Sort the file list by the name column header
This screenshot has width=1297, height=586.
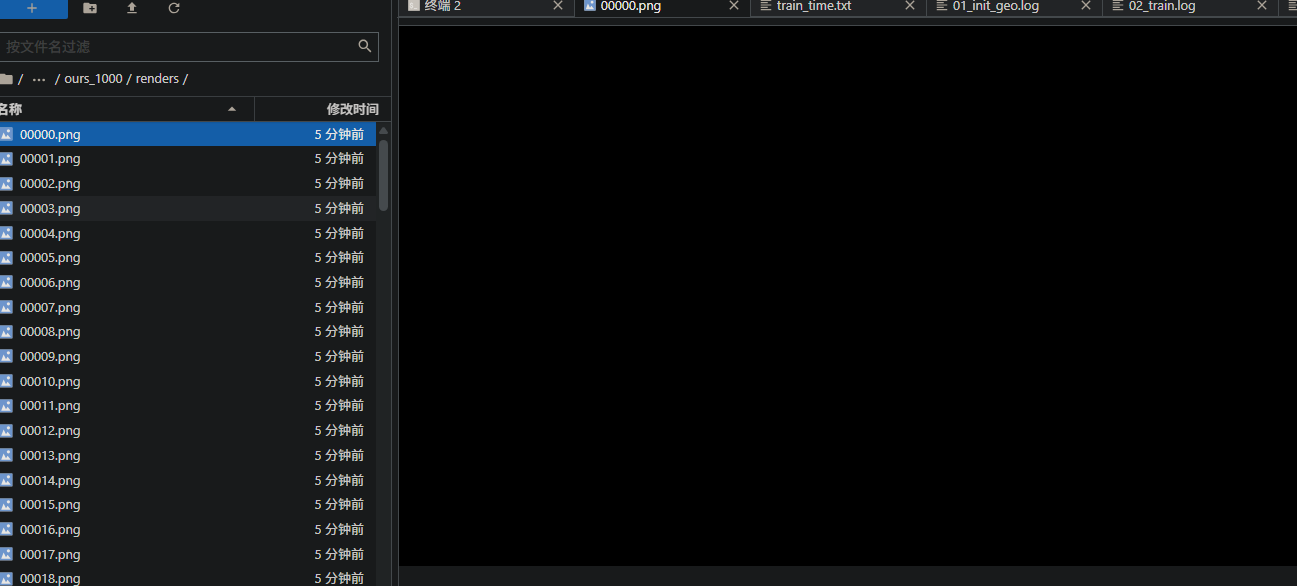127,109
